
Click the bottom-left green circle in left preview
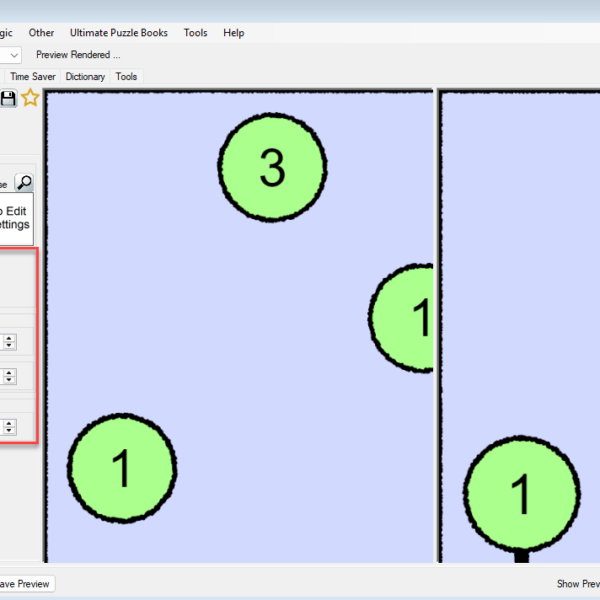click(x=122, y=467)
